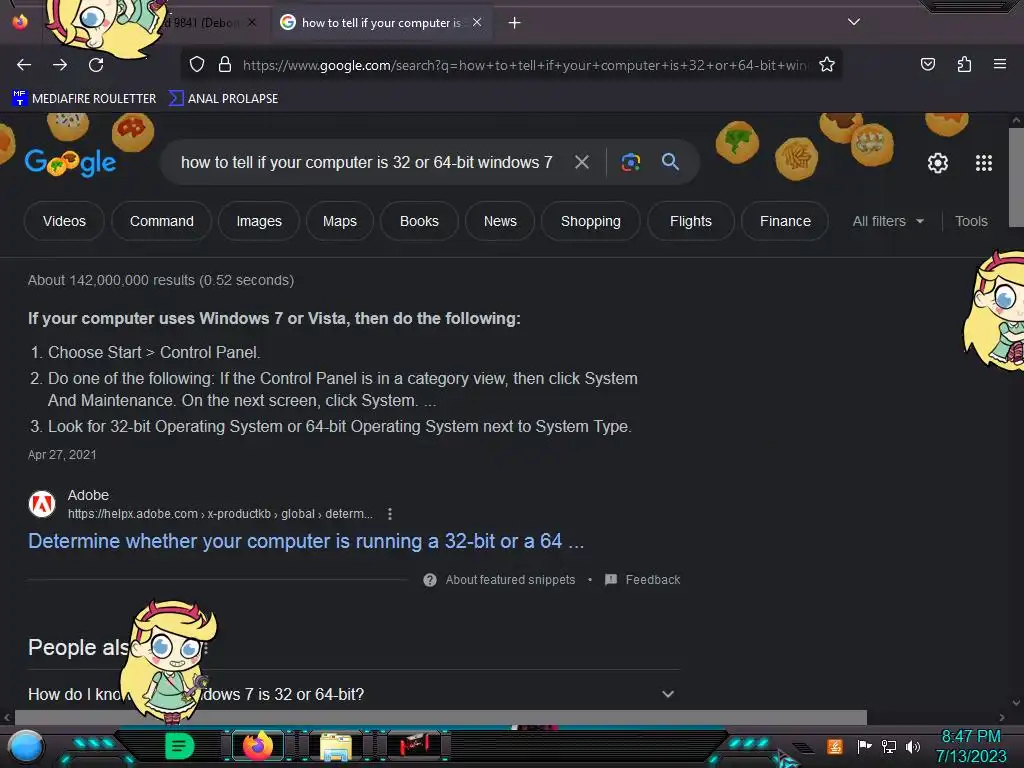This screenshot has width=1024, height=768.
Task: Close the how to tell tab
Action: 477,23
